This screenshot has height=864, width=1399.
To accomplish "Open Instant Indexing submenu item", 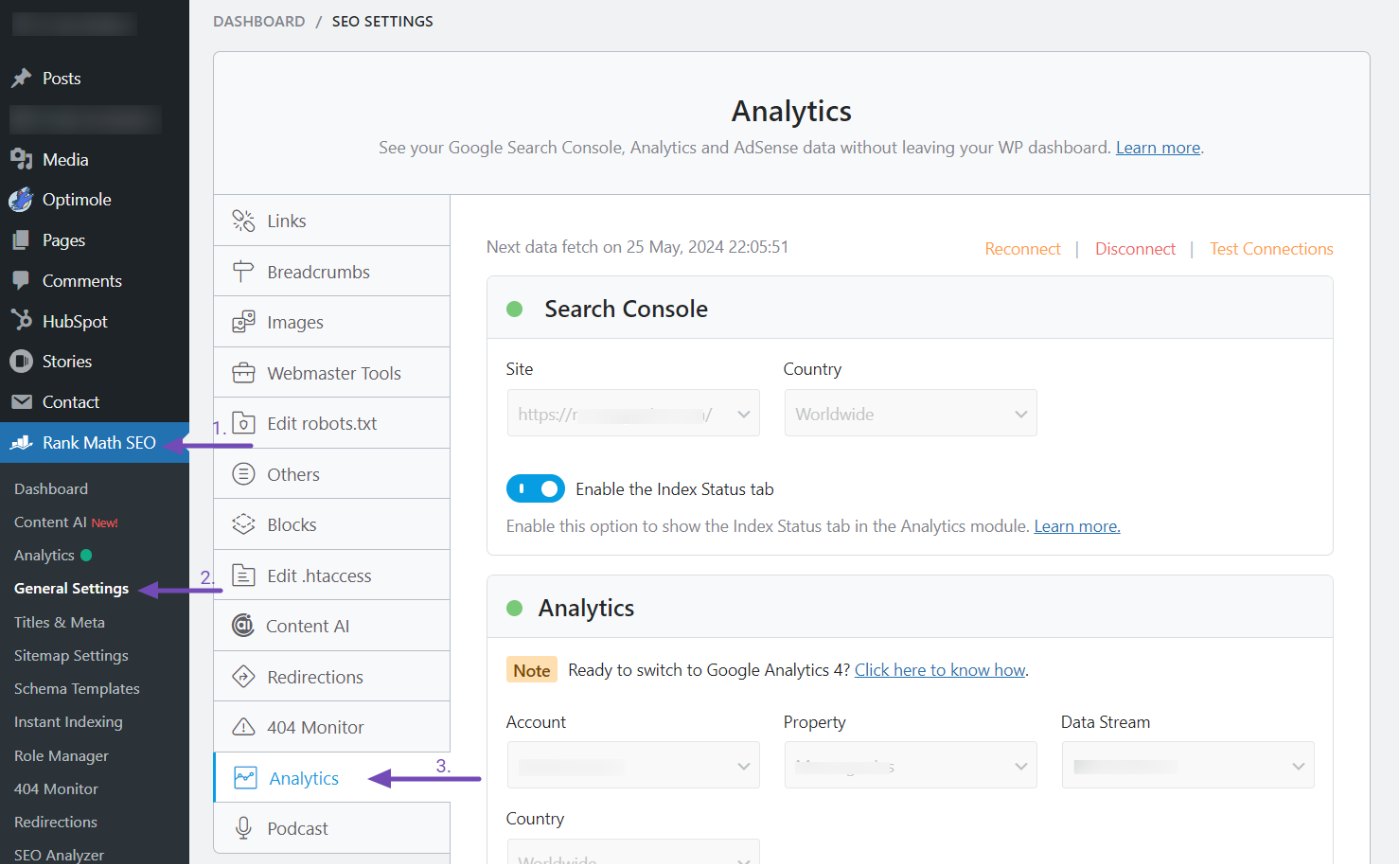I will pos(68,721).
